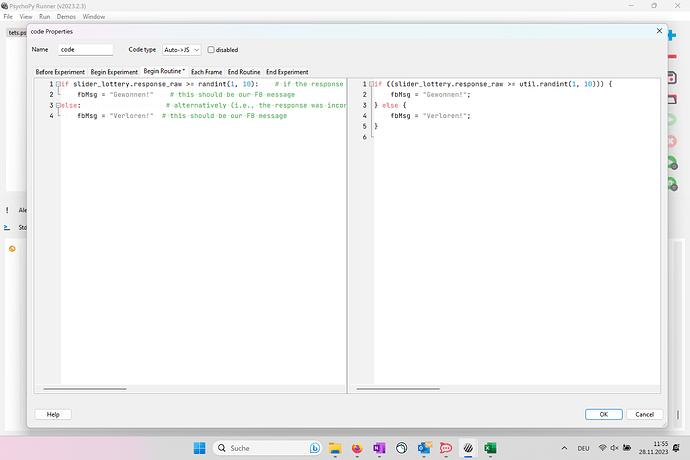Open the Code type dropdown
Screen dimensions: 690x460
[x=181, y=50]
